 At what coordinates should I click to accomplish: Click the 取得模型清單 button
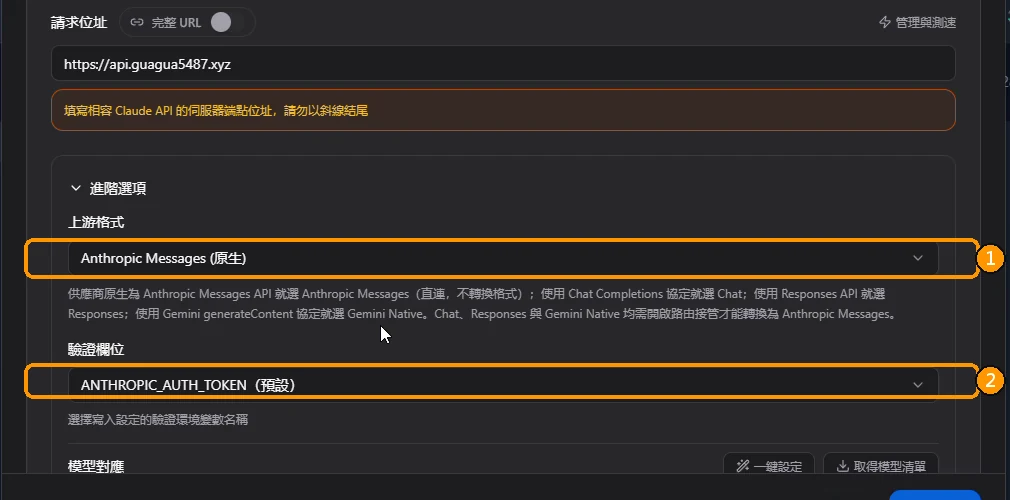tap(881, 466)
